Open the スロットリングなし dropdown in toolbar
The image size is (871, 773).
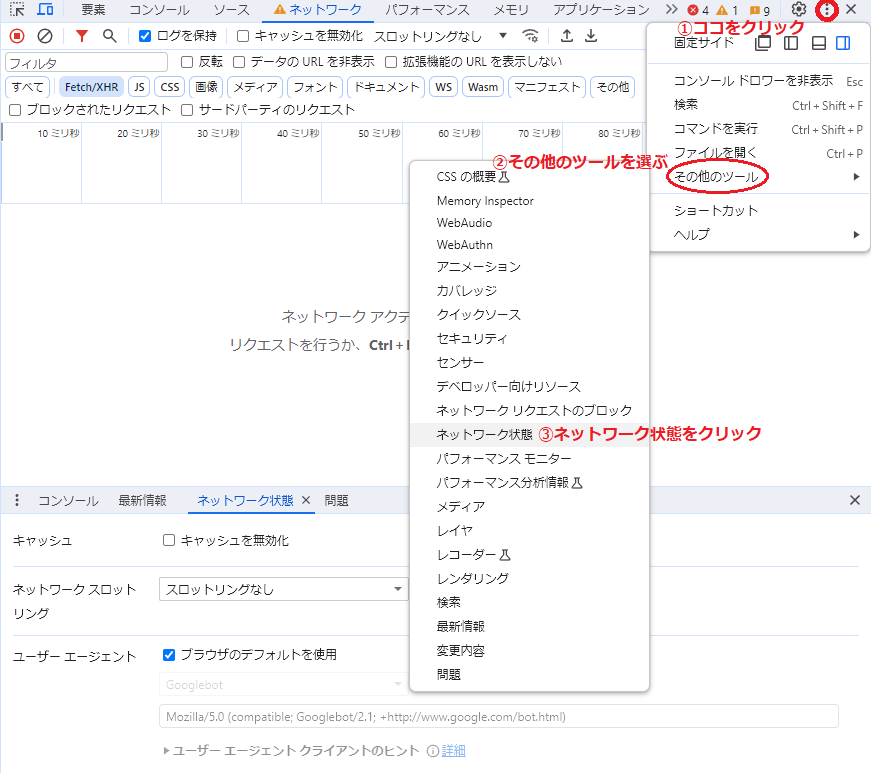440,36
